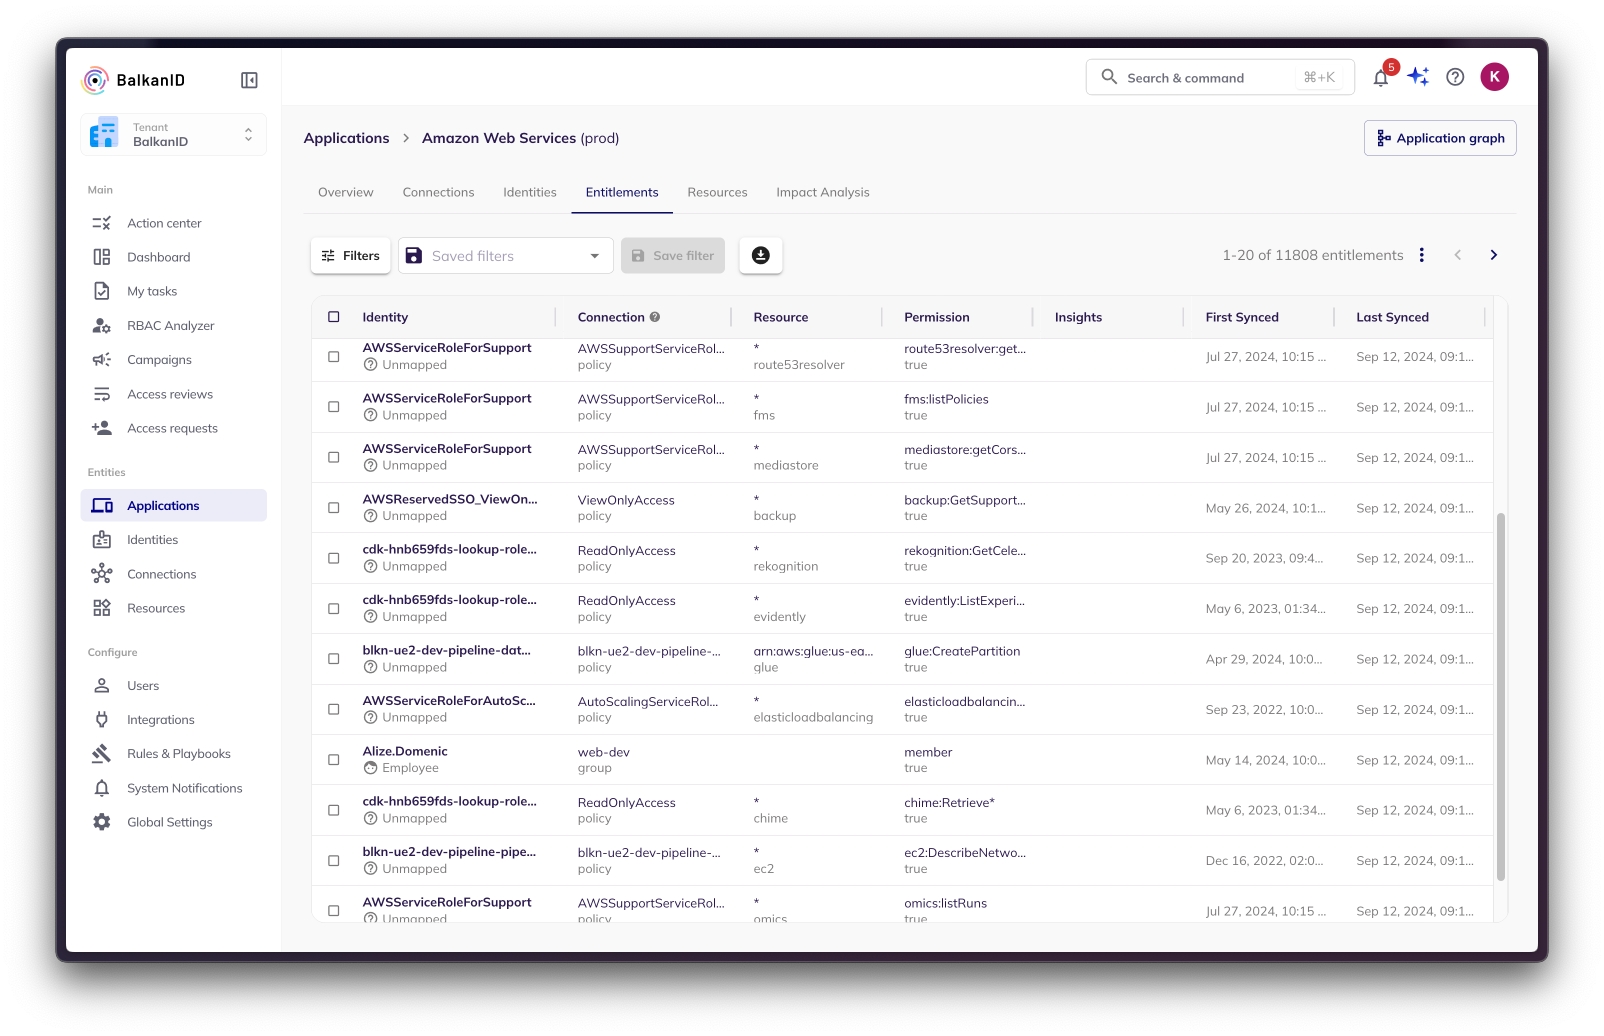Click the First Synced column header
This screenshot has width=1604, height=1036.
pyautogui.click(x=1242, y=317)
